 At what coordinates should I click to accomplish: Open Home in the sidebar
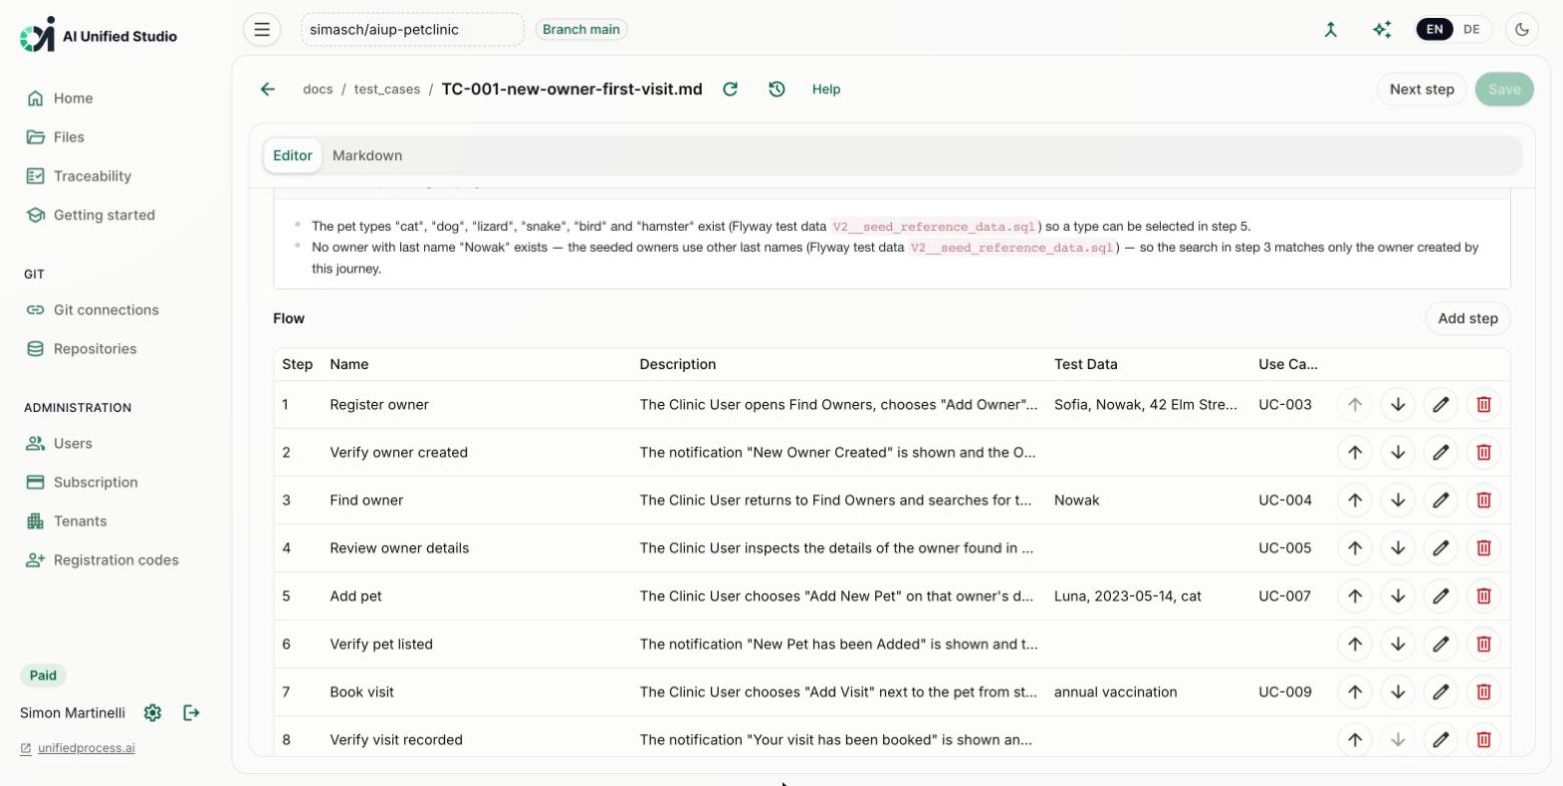73,98
